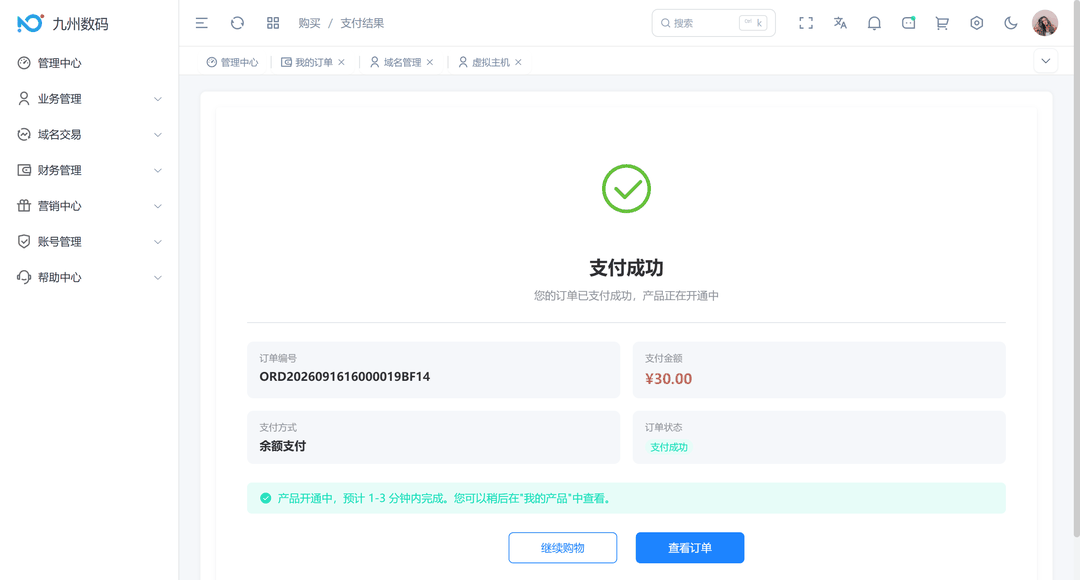Viewport: 1080px width, 580px height.
Task: Open the grid apps icon
Action: (273, 23)
